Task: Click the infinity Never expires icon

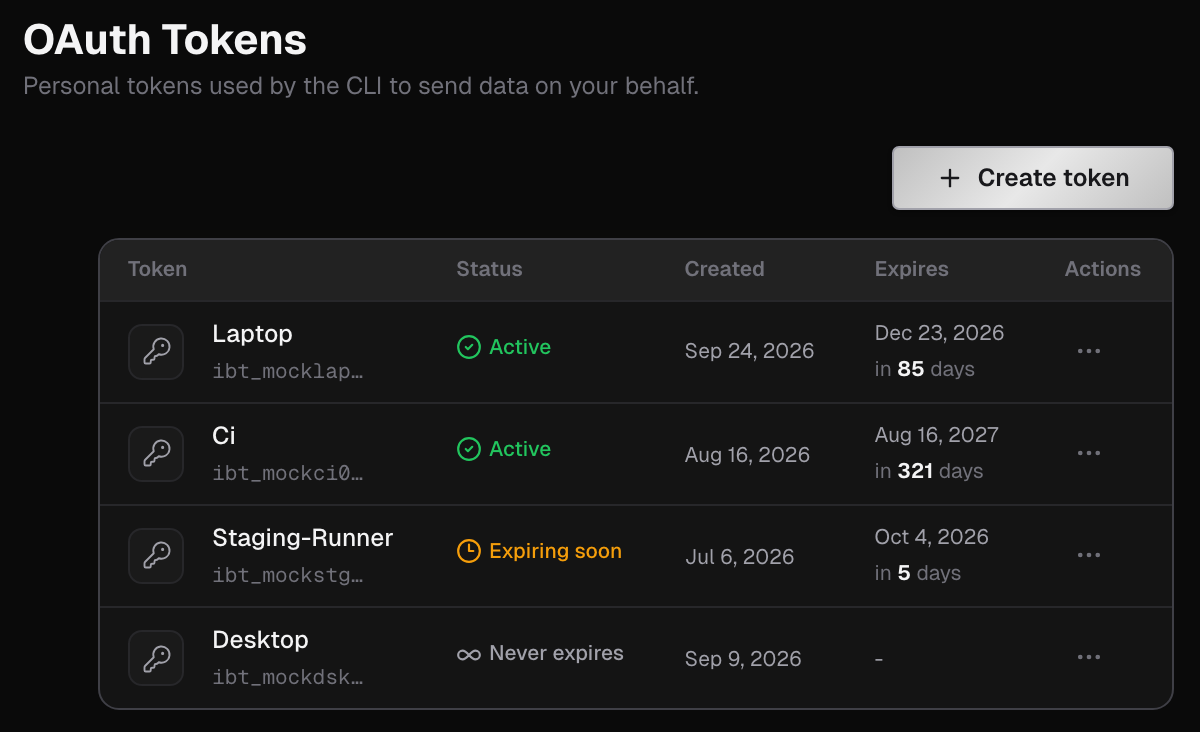Action: 468,654
